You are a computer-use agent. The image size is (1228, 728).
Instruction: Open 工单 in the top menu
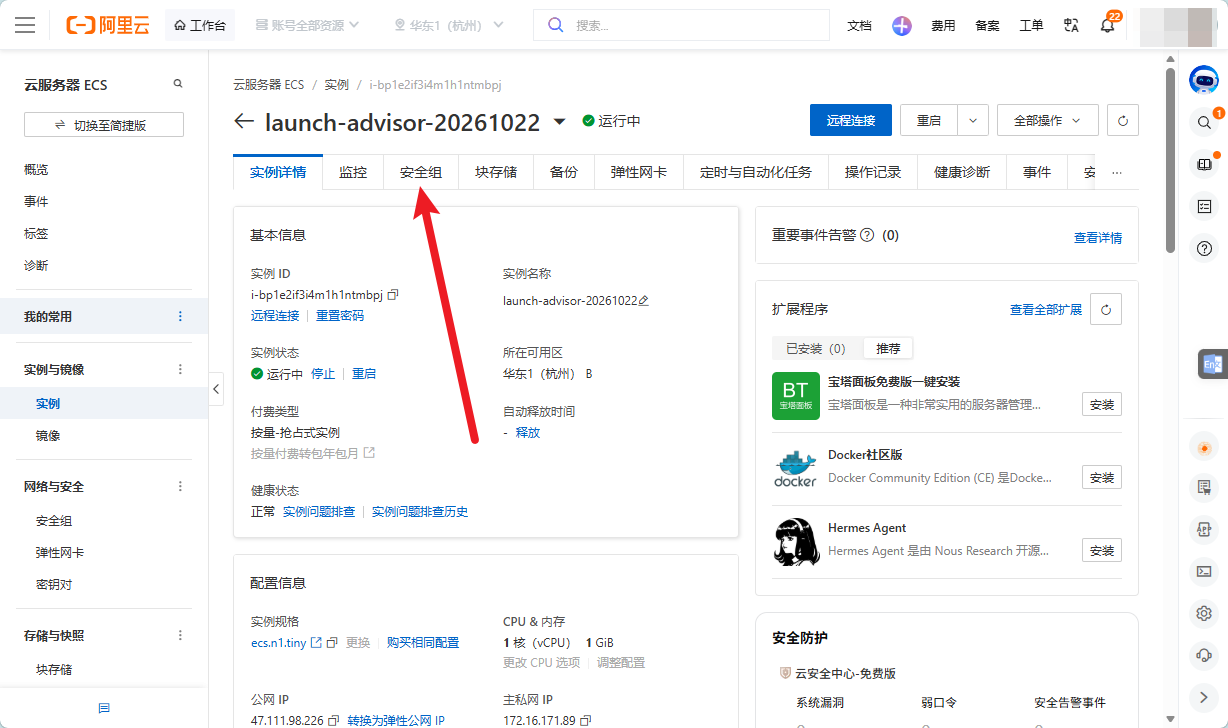[x=1031, y=26]
